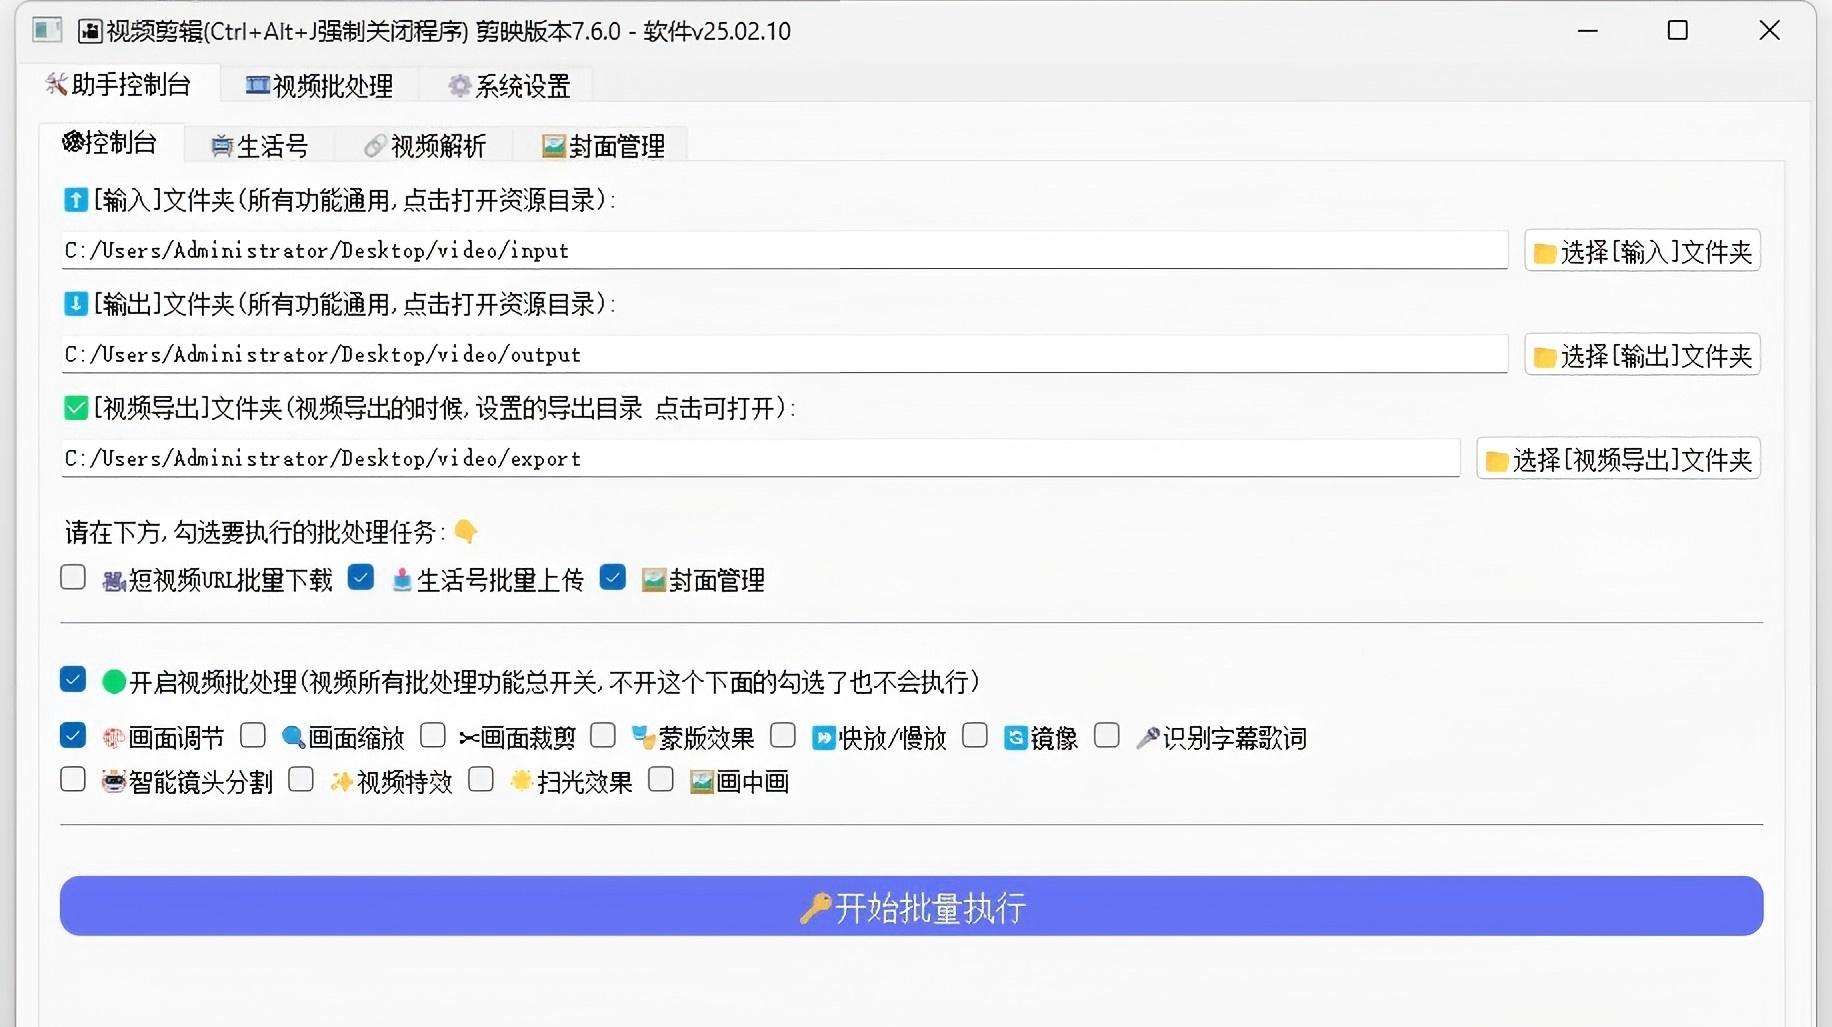The width and height of the screenshot is (1832, 1027).
Task: Click the input path field ending in video/input
Action: [784, 250]
